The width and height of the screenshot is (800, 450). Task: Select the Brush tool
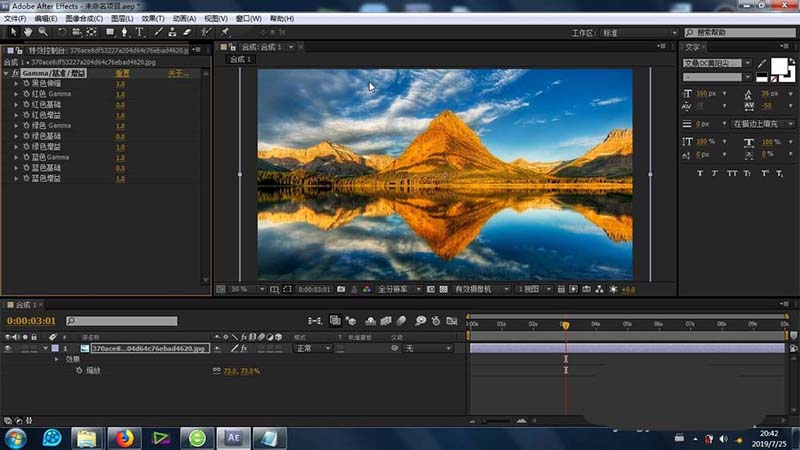[158, 32]
